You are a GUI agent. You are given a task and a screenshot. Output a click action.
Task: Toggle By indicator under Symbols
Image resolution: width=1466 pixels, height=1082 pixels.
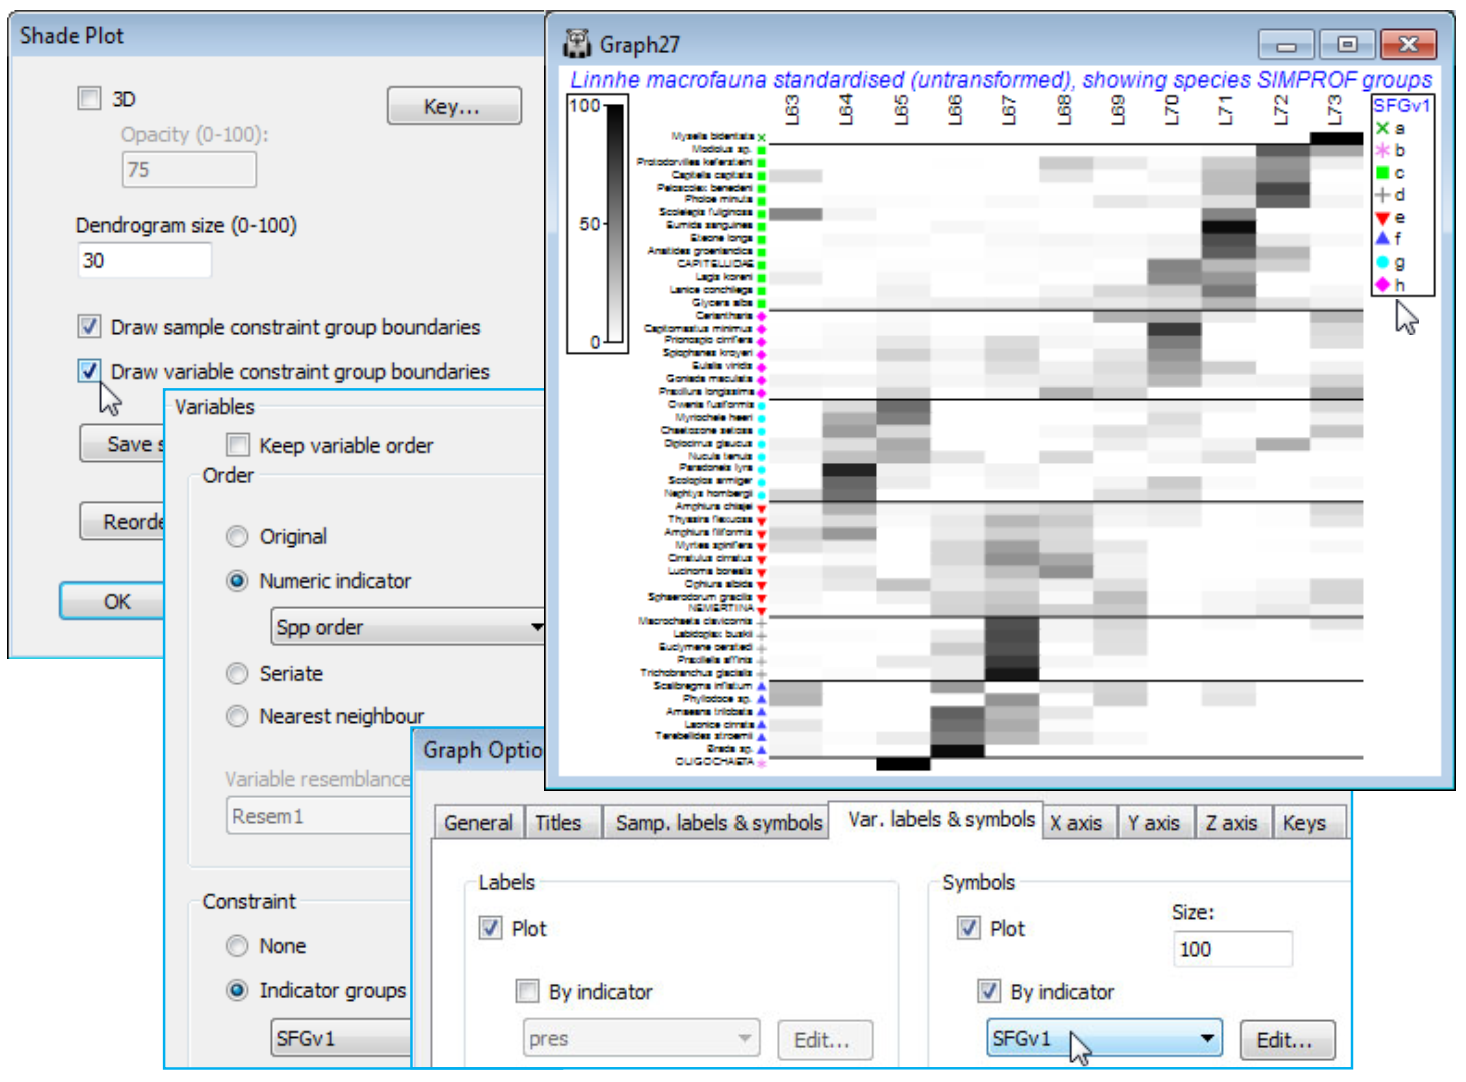pos(988,991)
